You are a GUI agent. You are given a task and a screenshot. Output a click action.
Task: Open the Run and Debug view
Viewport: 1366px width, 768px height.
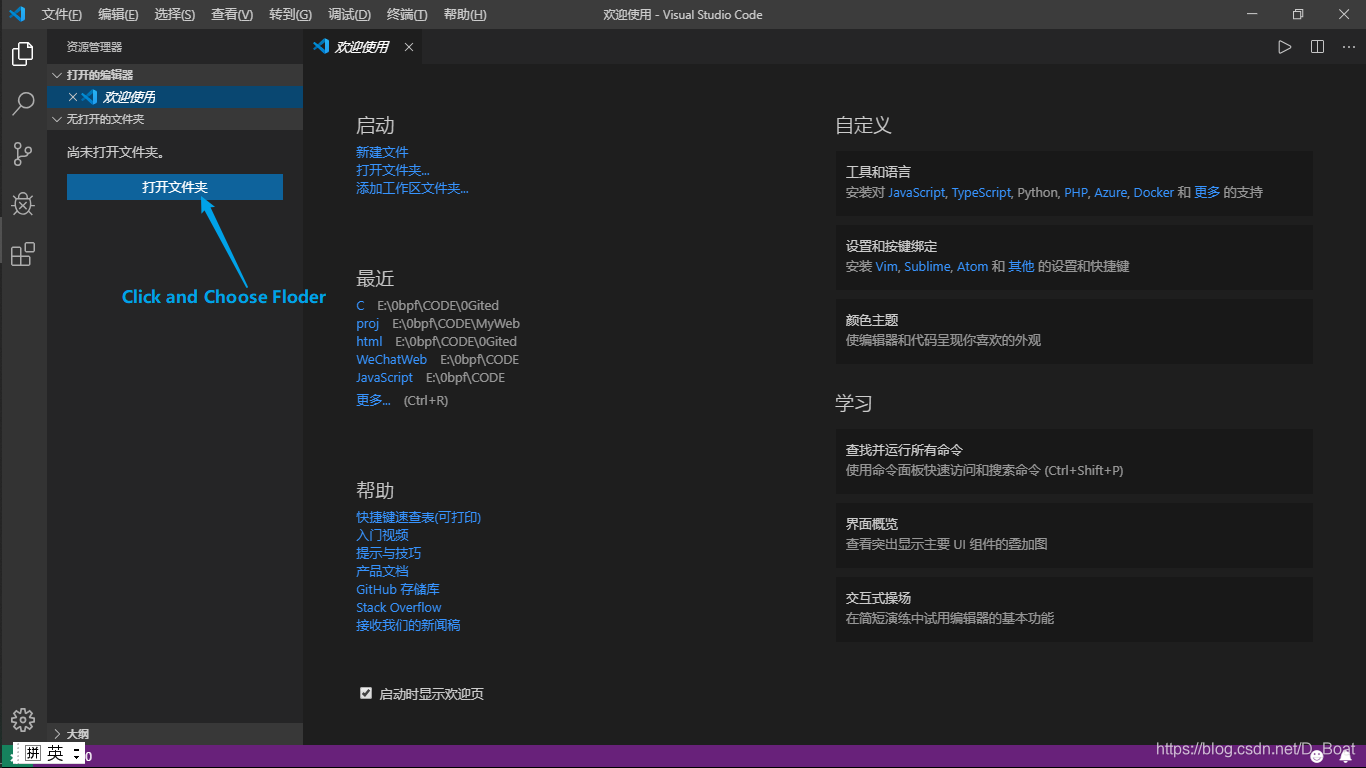[22, 203]
